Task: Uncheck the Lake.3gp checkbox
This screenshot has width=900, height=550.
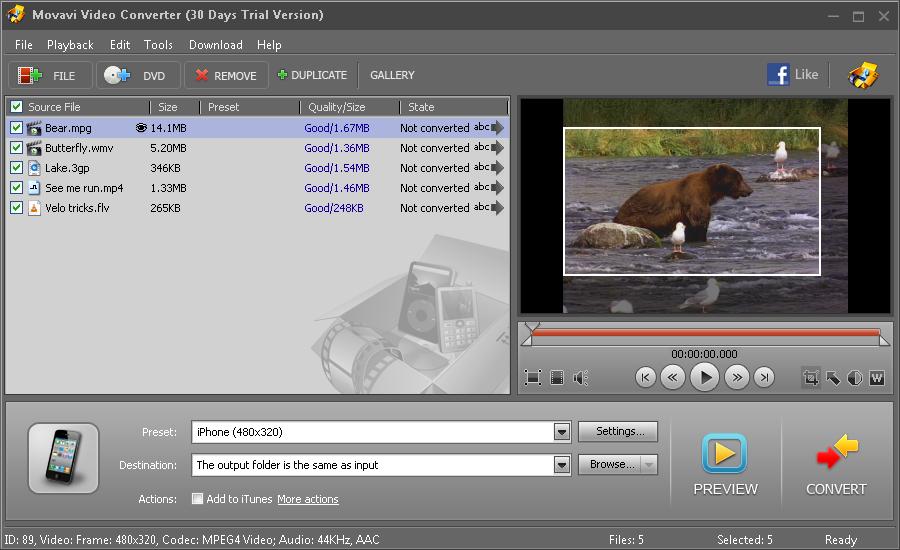Action: coord(17,168)
